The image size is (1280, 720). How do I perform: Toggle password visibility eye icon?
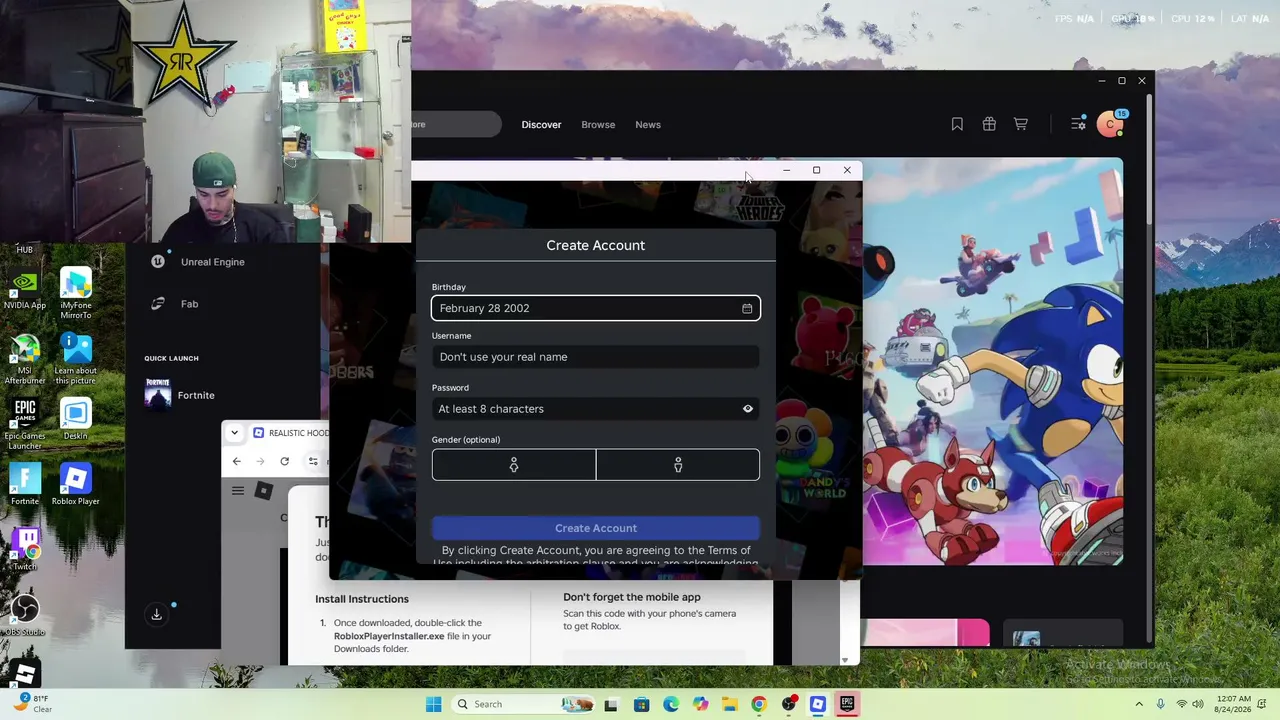pyautogui.click(x=747, y=409)
